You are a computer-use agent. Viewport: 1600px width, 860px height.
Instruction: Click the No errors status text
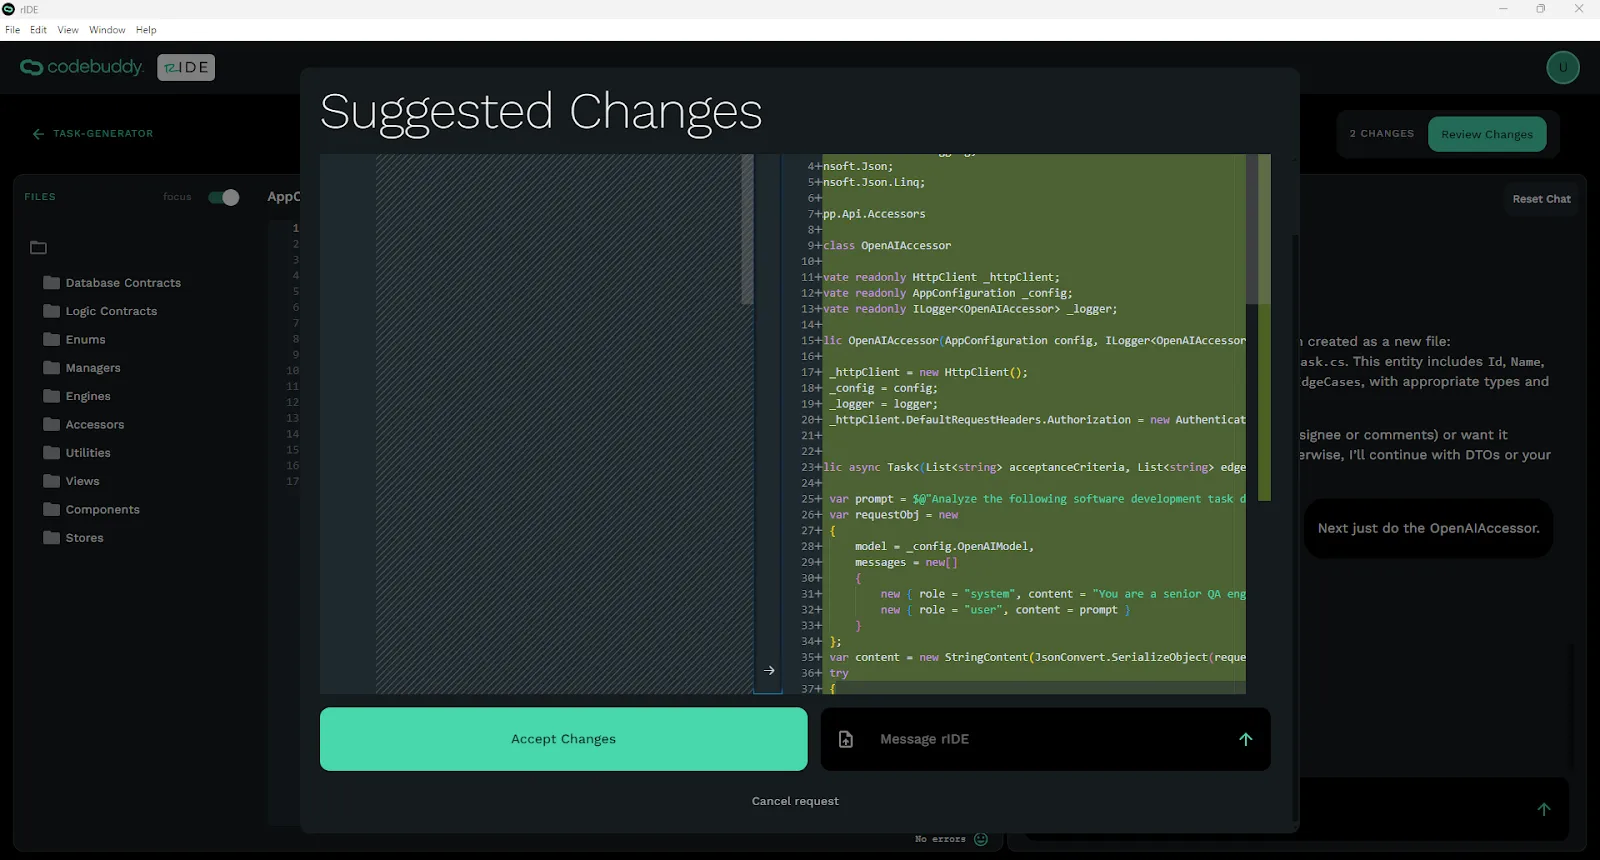click(x=940, y=839)
